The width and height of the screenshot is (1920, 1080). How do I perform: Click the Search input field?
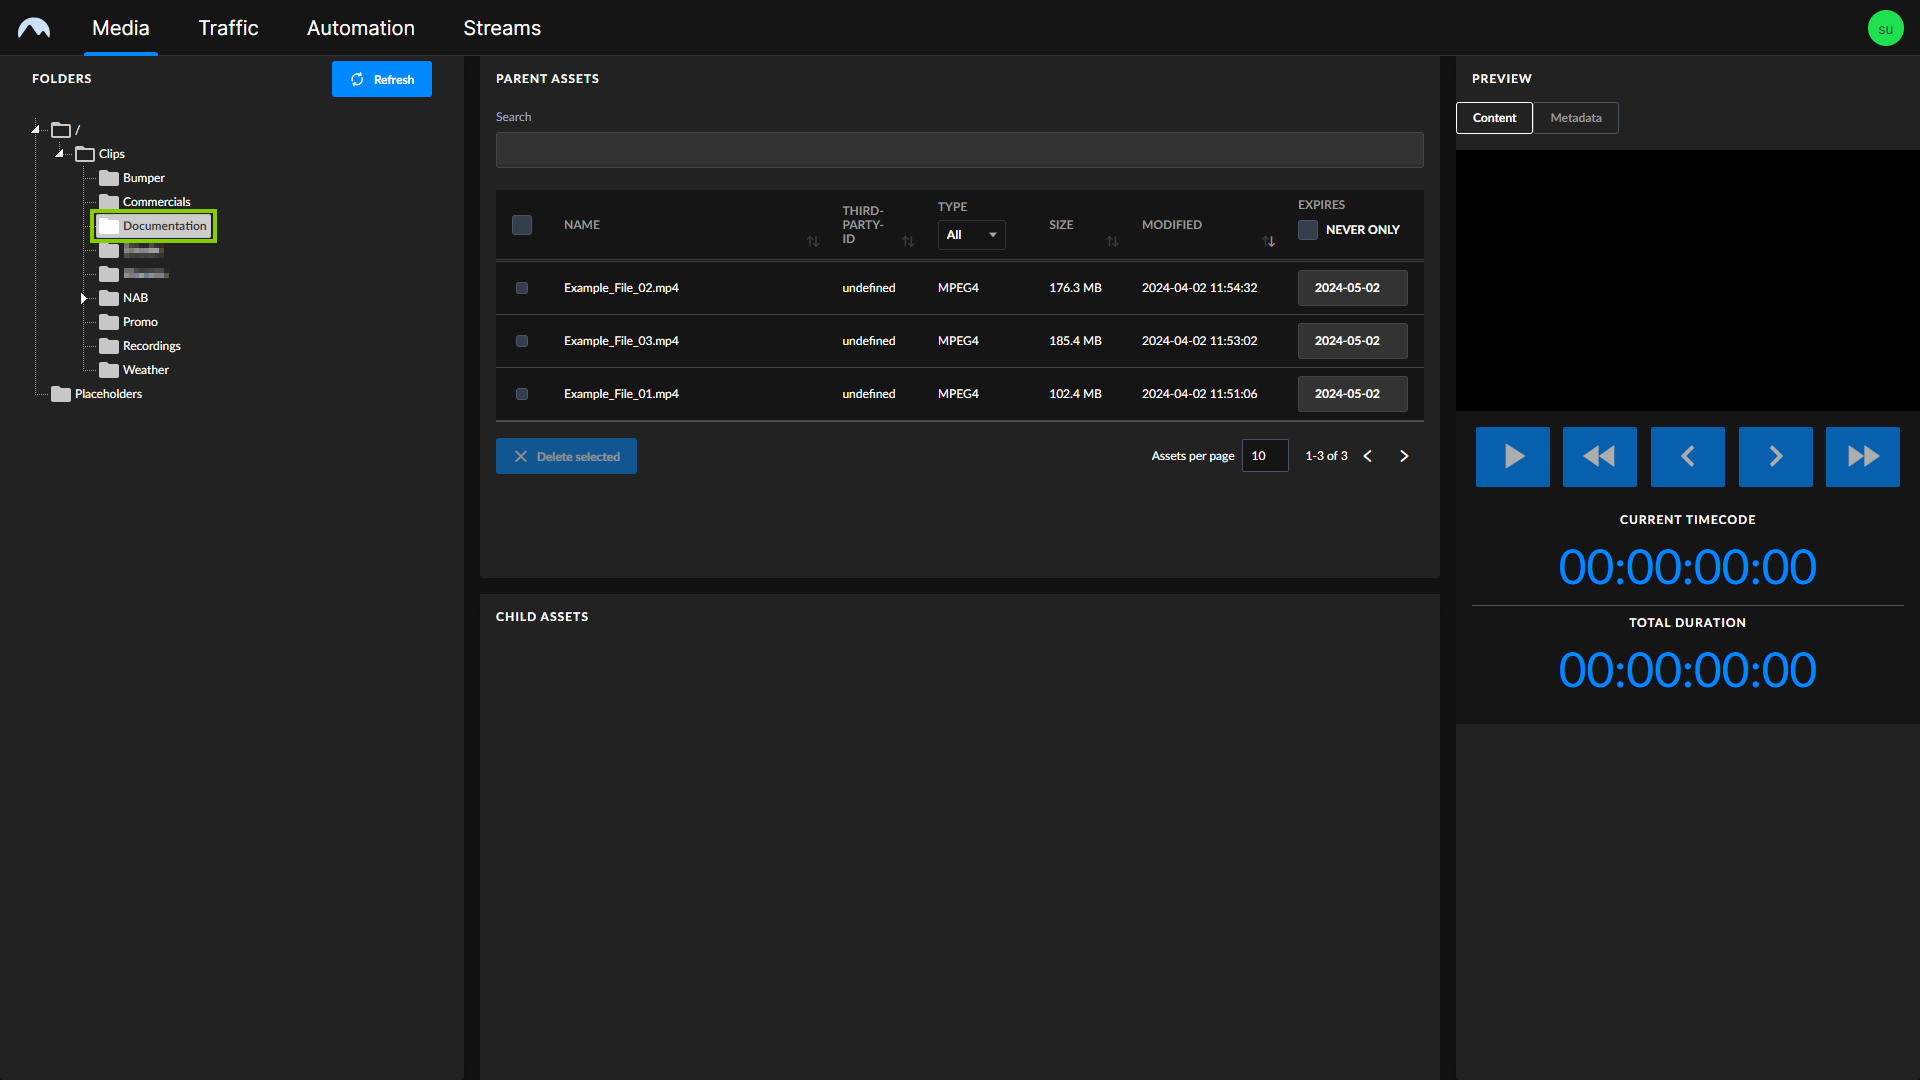(x=960, y=150)
